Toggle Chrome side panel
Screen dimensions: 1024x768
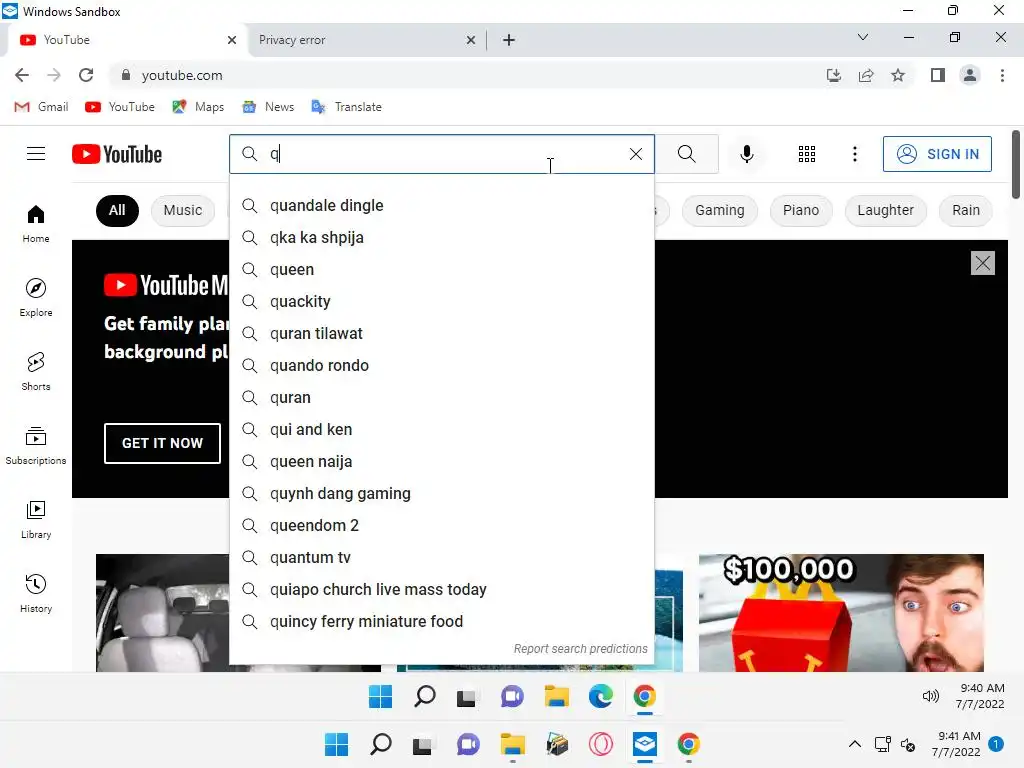pos(938,75)
